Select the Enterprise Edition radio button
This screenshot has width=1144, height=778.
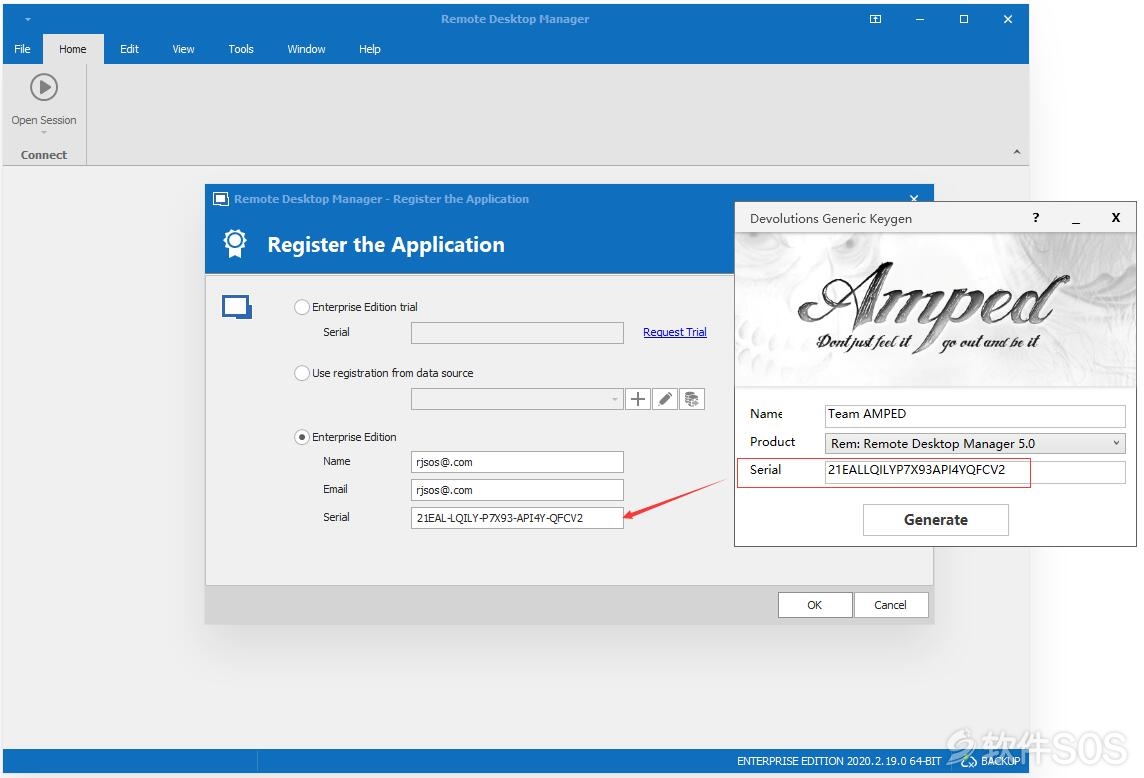pyautogui.click(x=301, y=437)
